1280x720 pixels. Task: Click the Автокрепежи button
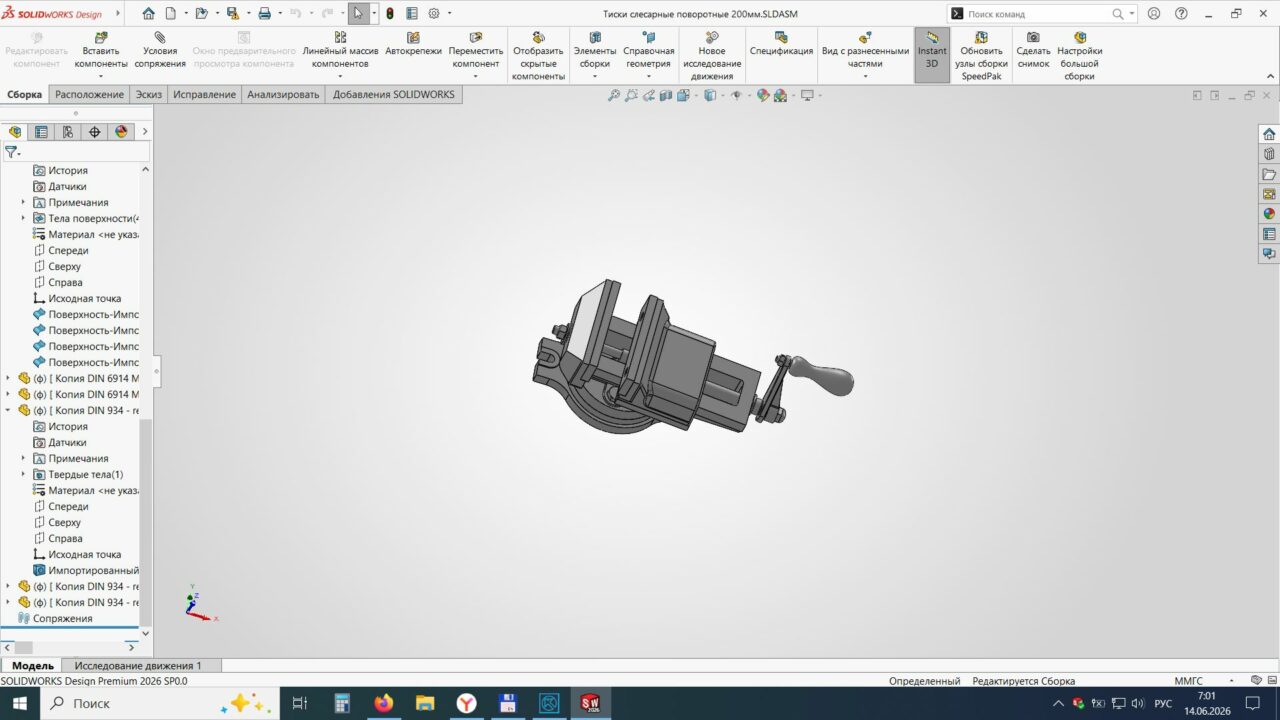(413, 44)
